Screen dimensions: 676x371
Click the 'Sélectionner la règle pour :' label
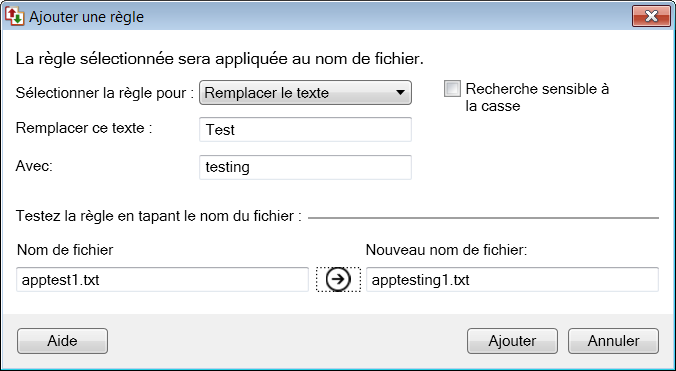[105, 93]
